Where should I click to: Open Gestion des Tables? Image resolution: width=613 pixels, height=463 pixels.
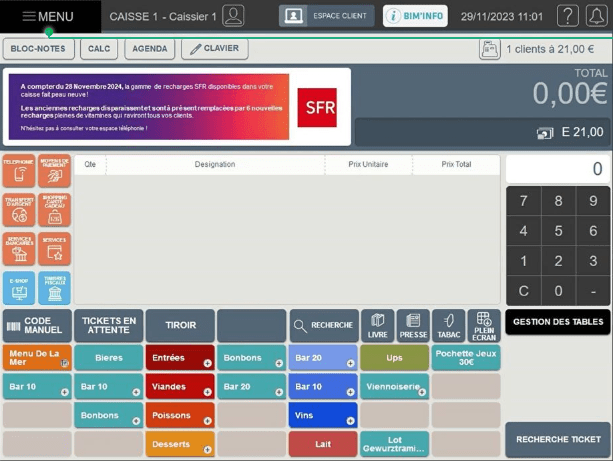point(558,322)
